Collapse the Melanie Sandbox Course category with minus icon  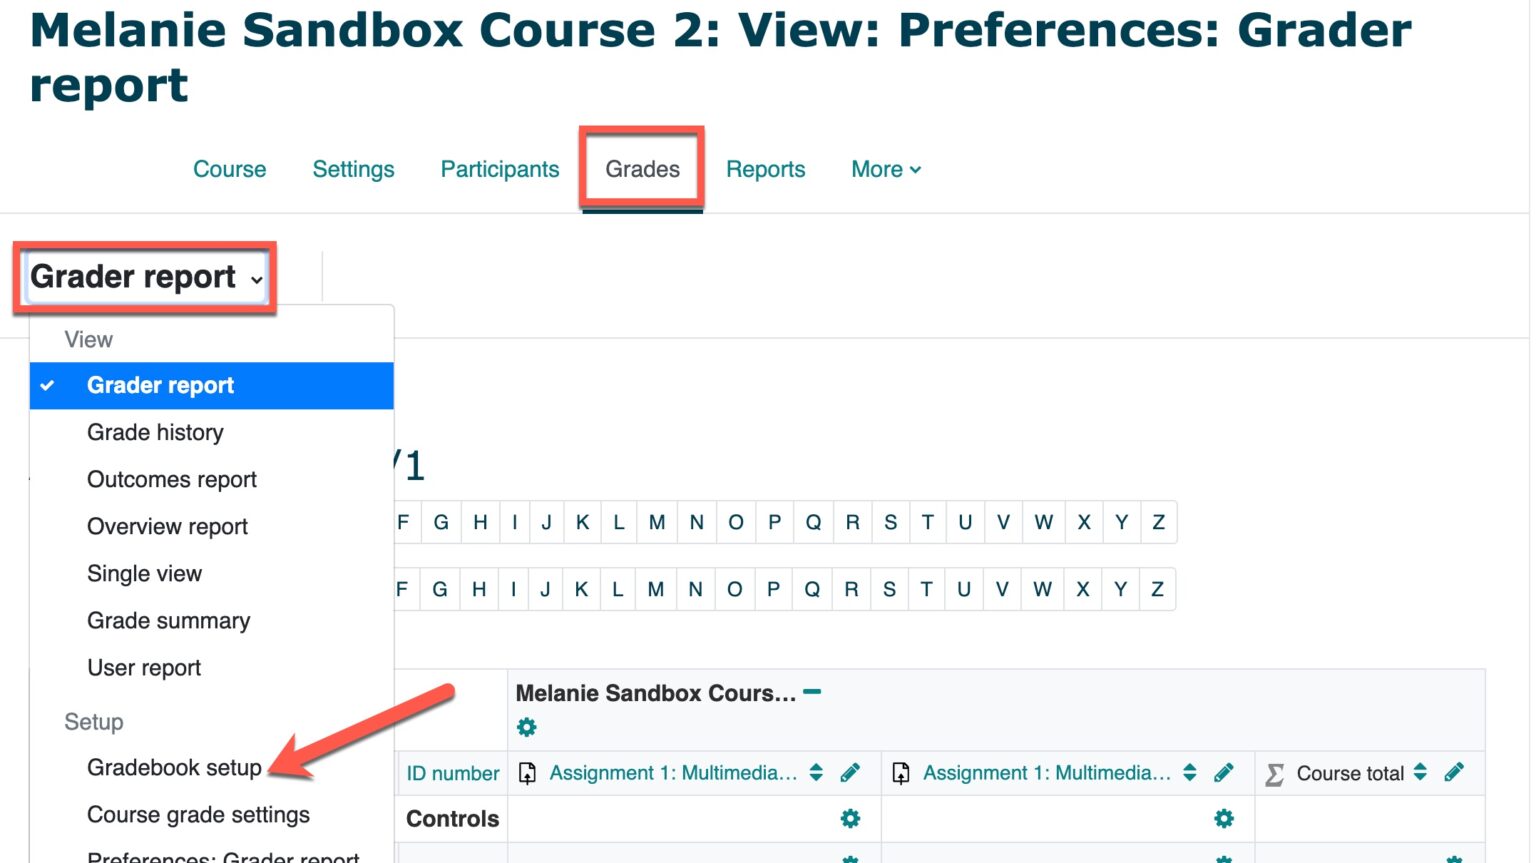click(812, 690)
